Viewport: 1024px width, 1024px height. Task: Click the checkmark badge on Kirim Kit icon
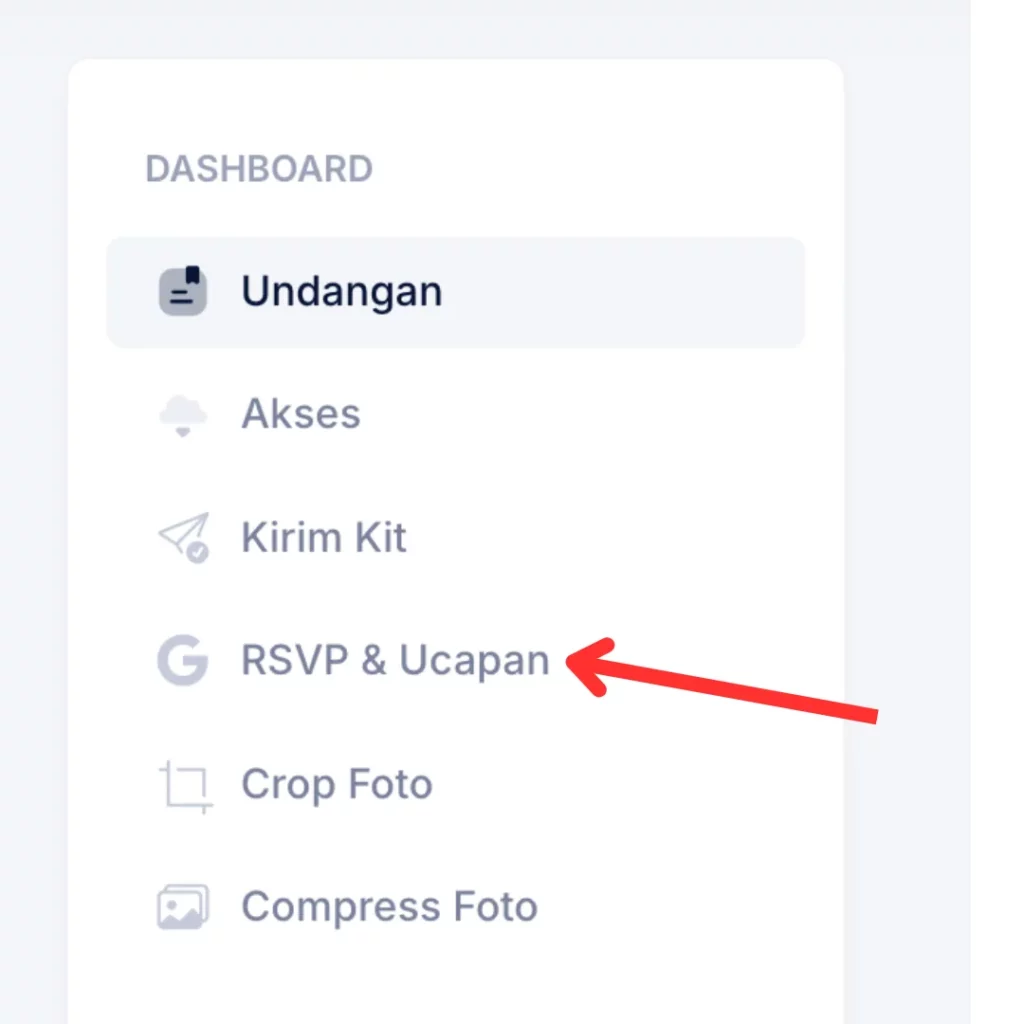[197, 552]
